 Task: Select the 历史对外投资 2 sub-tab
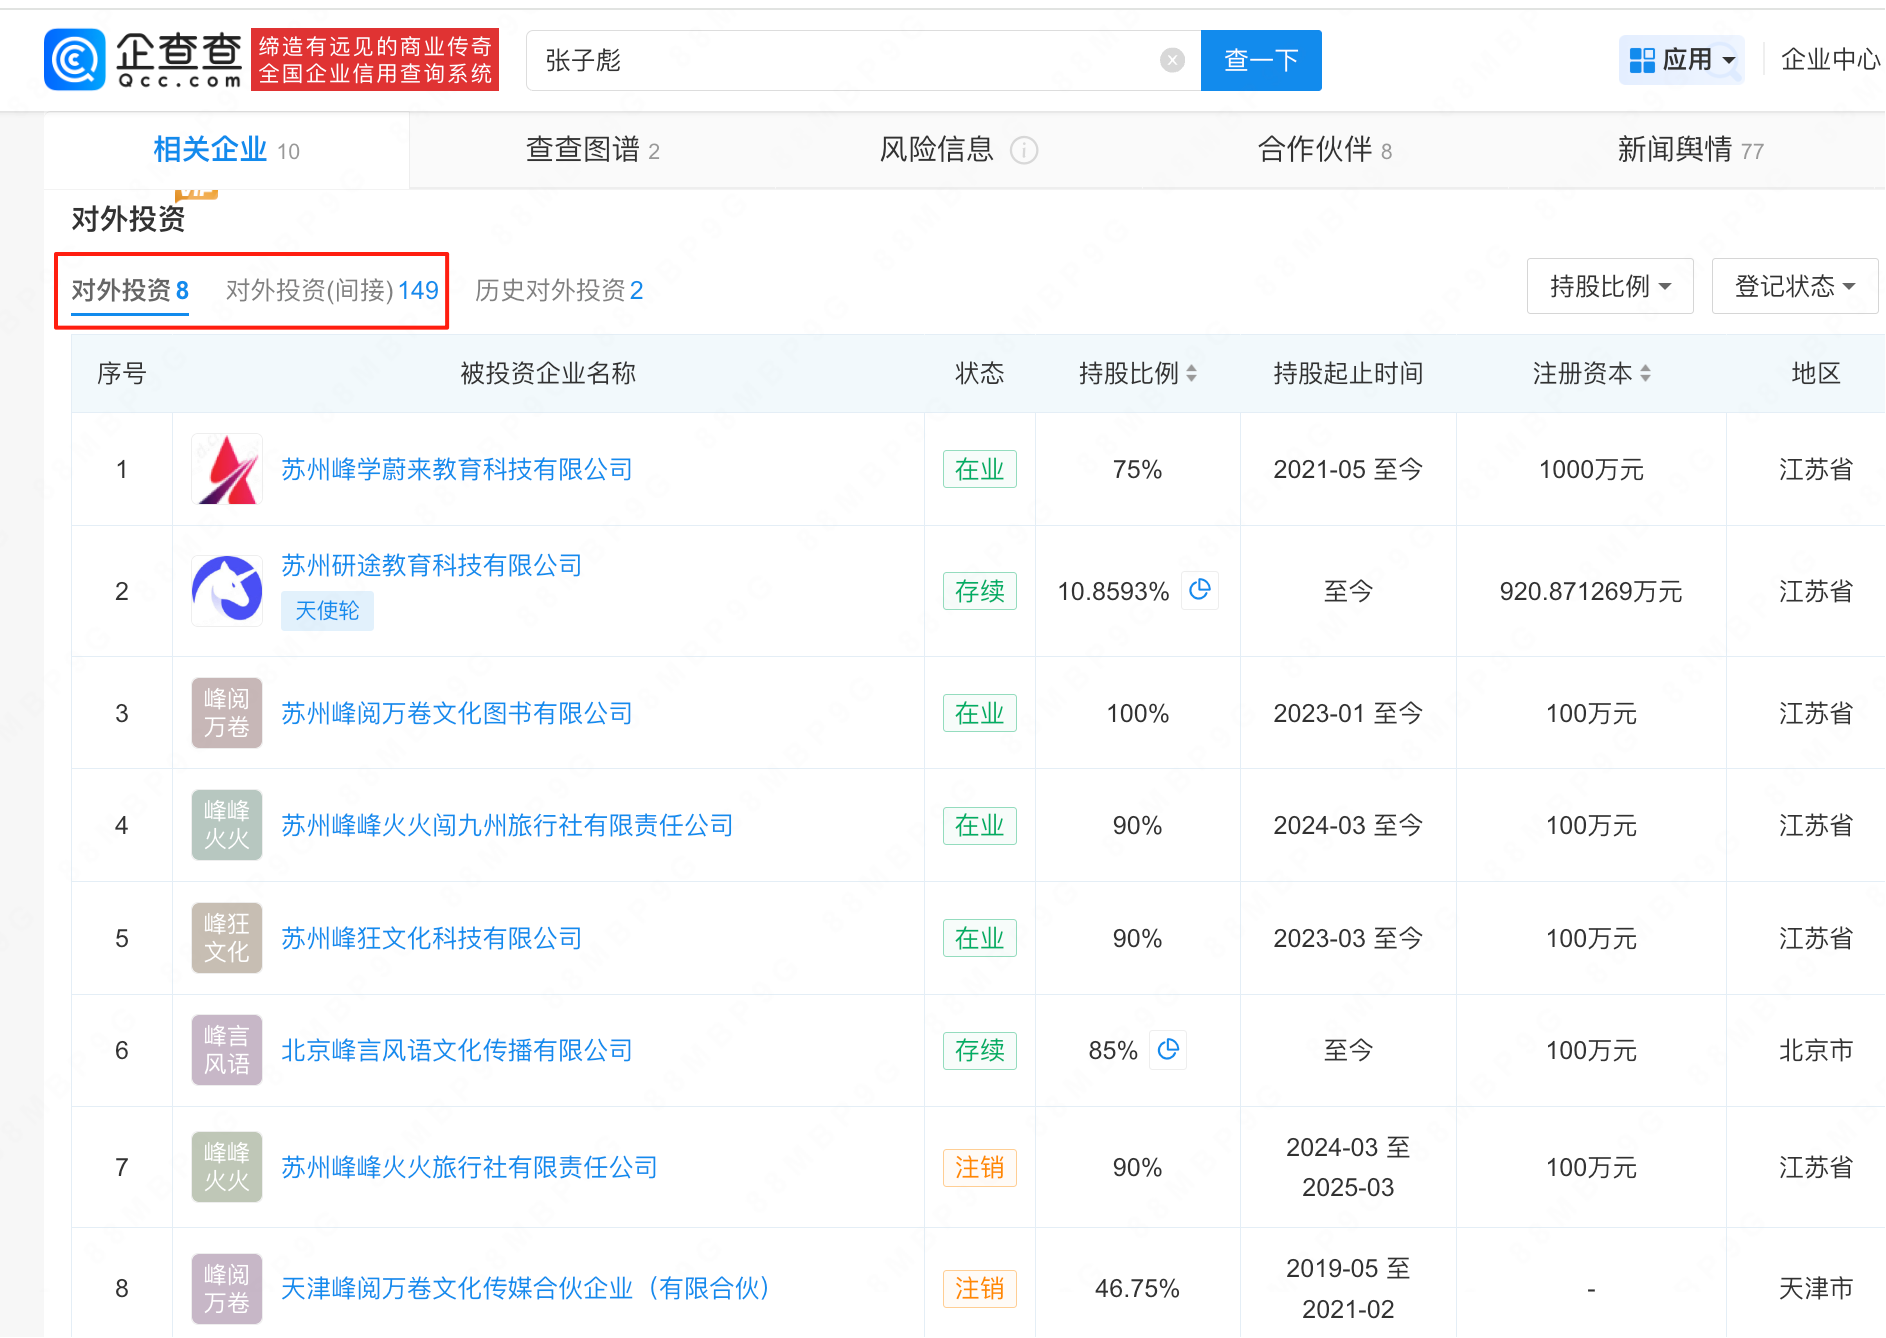[x=559, y=290]
